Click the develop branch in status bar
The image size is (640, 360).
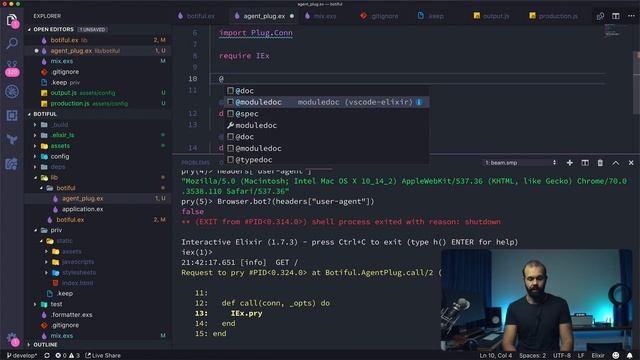[22, 356]
